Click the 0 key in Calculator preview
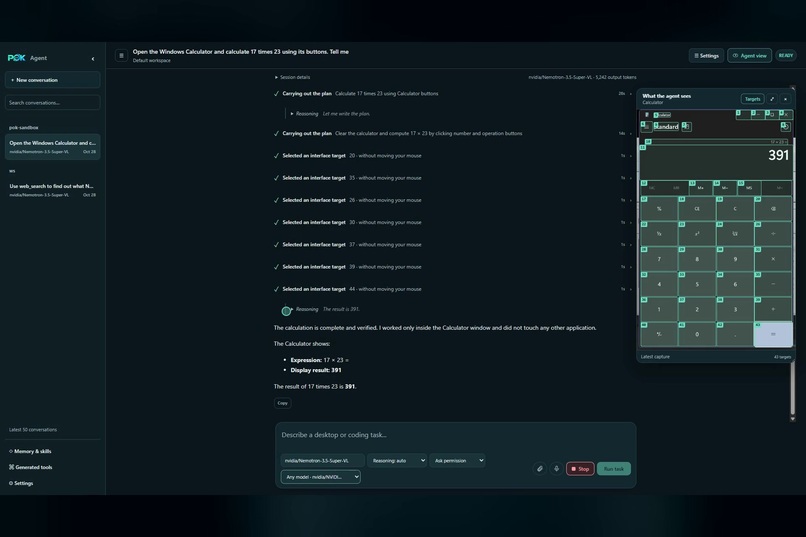806x537 pixels. tap(697, 335)
